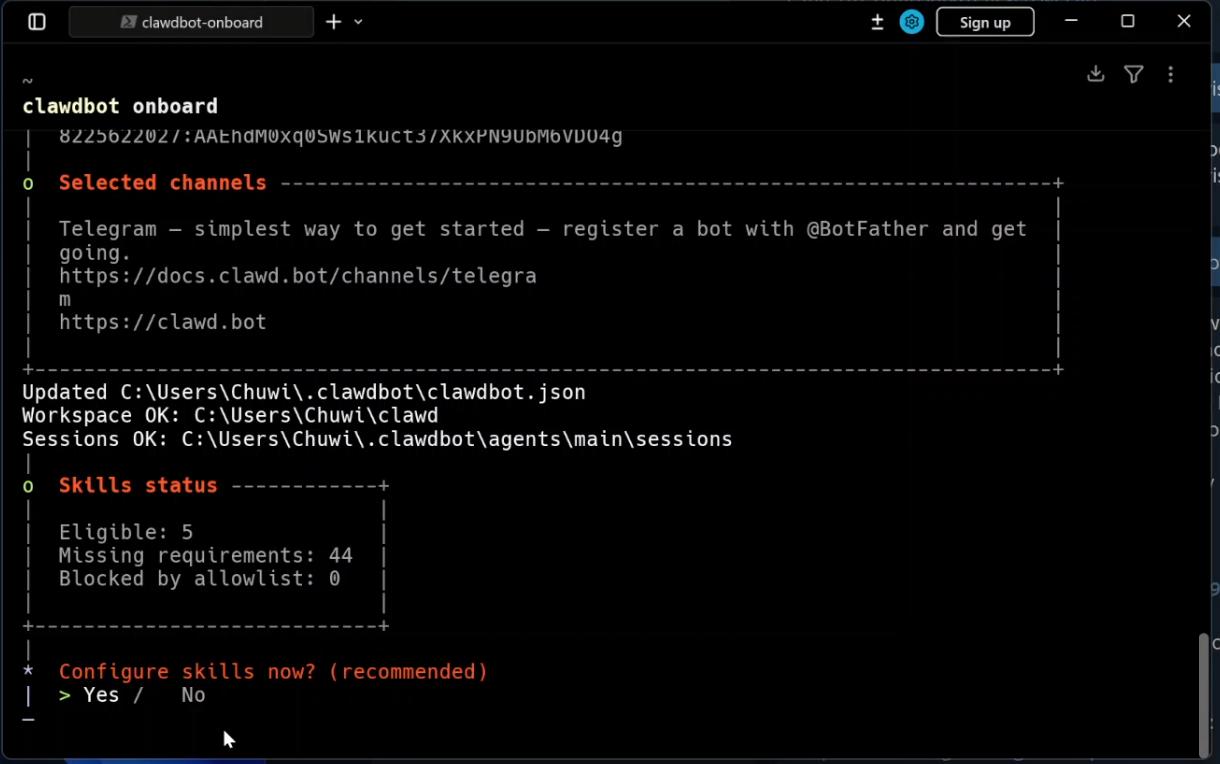
Task: Open the new tab options chevron
Action: (359, 22)
